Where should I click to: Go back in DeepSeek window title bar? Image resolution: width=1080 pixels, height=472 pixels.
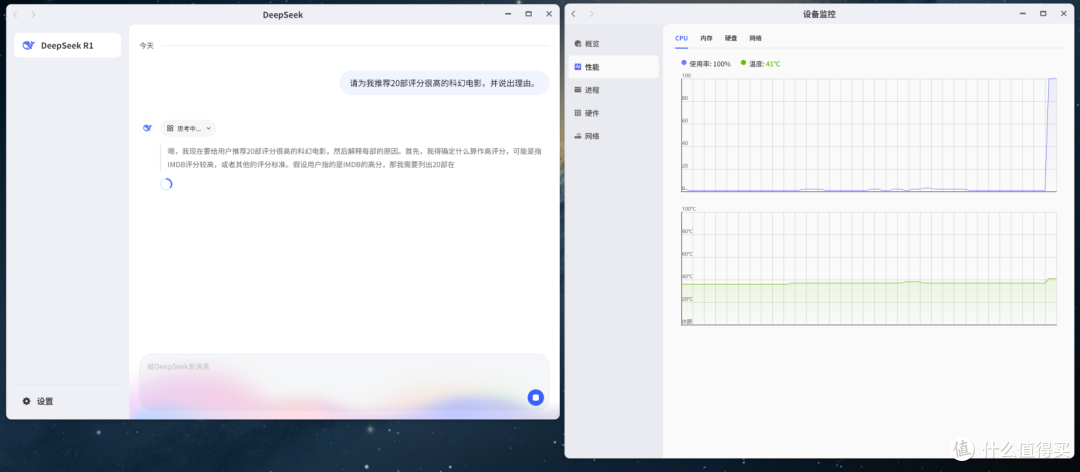16,14
